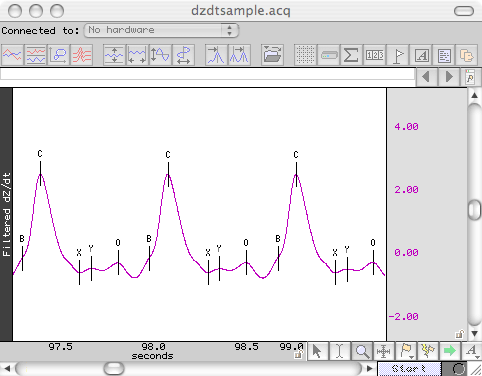Open file with the folder icon

[x=272, y=55]
